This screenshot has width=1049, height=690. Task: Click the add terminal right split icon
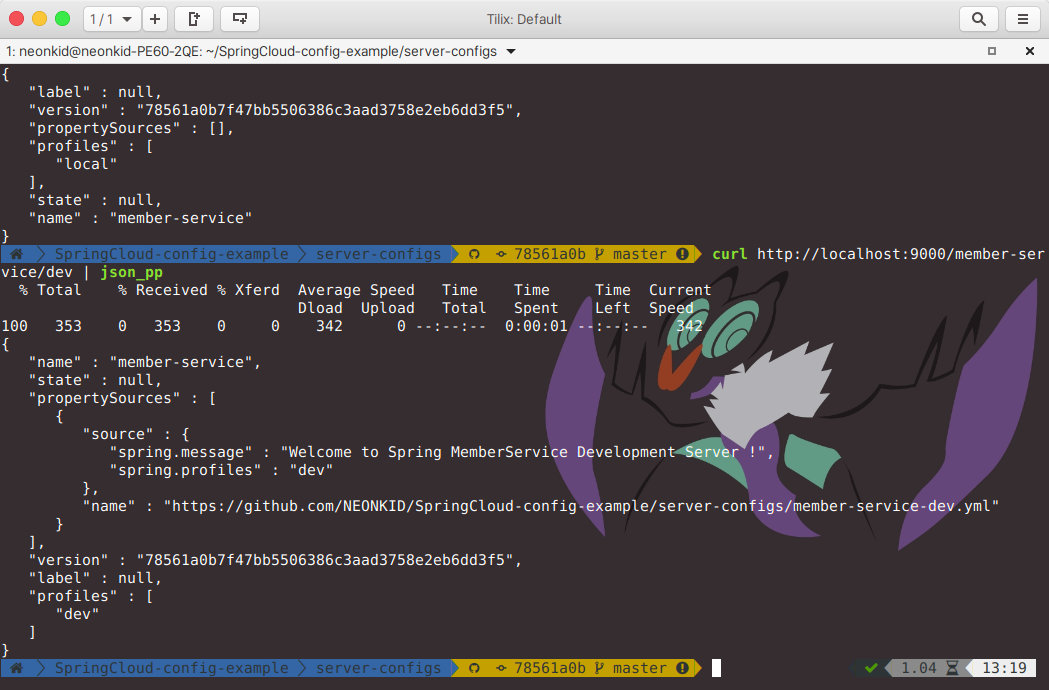pyautogui.click(x=194, y=19)
